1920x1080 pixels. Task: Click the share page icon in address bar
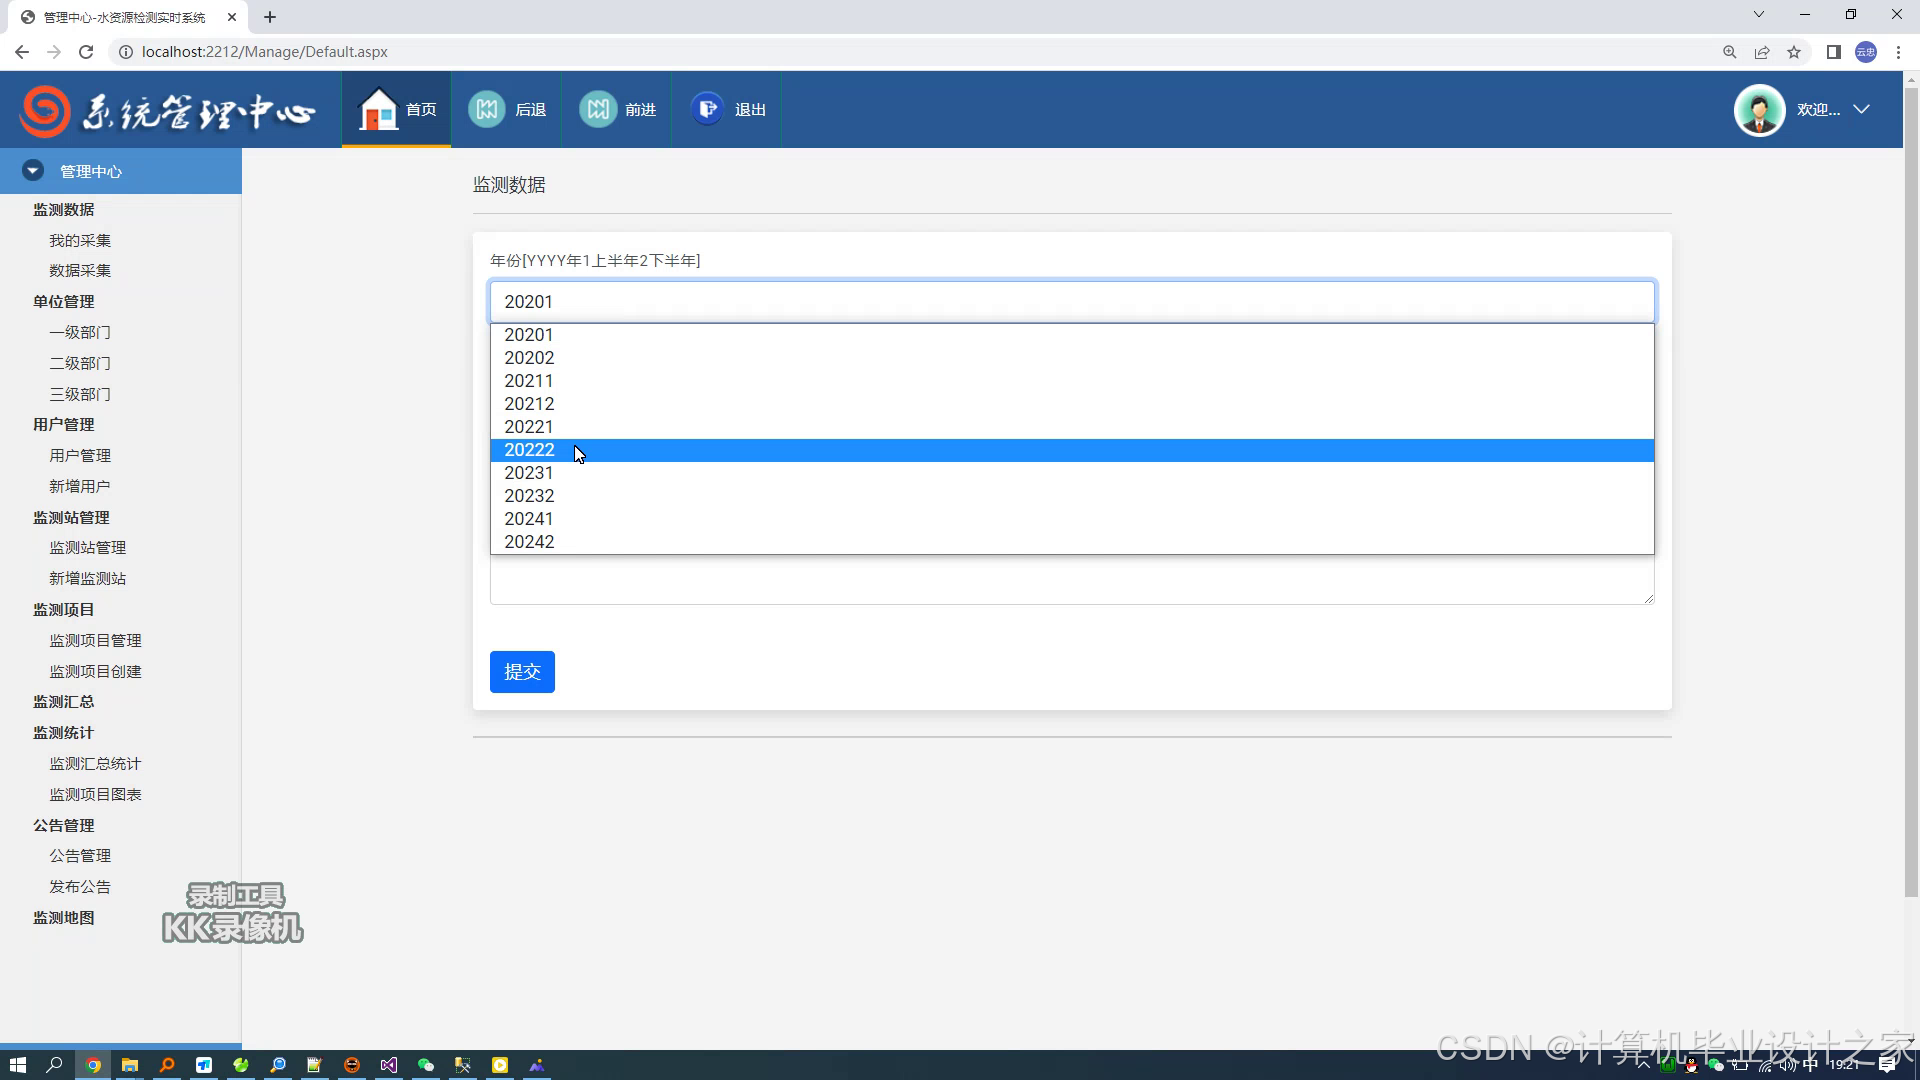[x=1762, y=52]
